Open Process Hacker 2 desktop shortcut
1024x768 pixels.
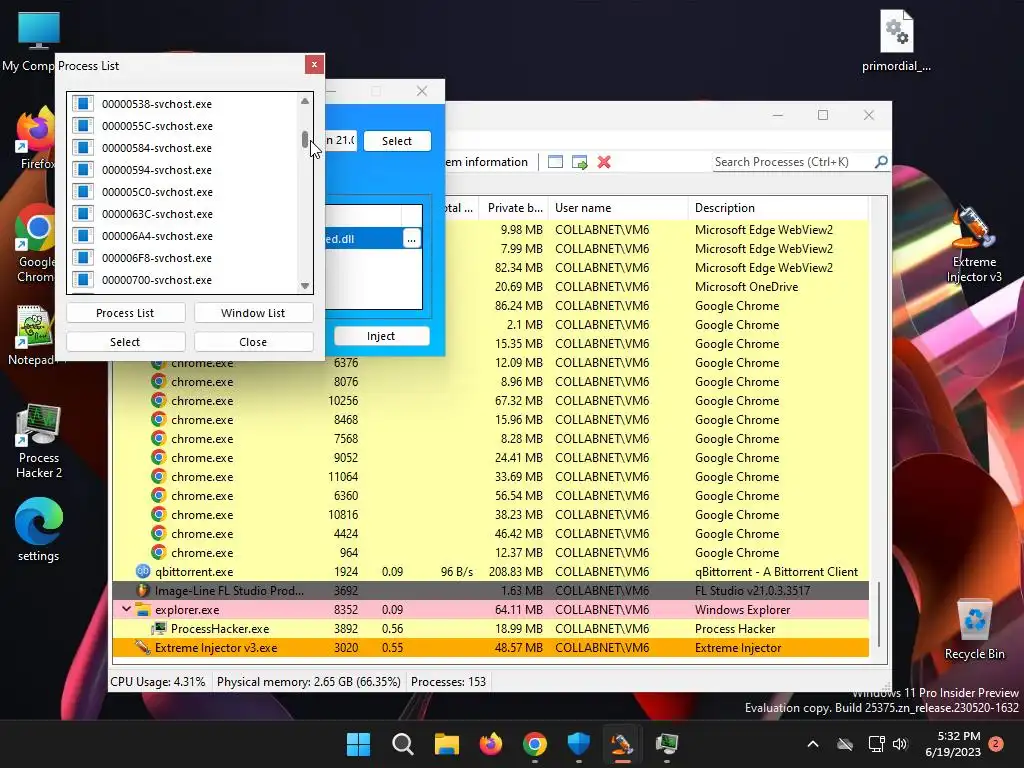[39, 441]
